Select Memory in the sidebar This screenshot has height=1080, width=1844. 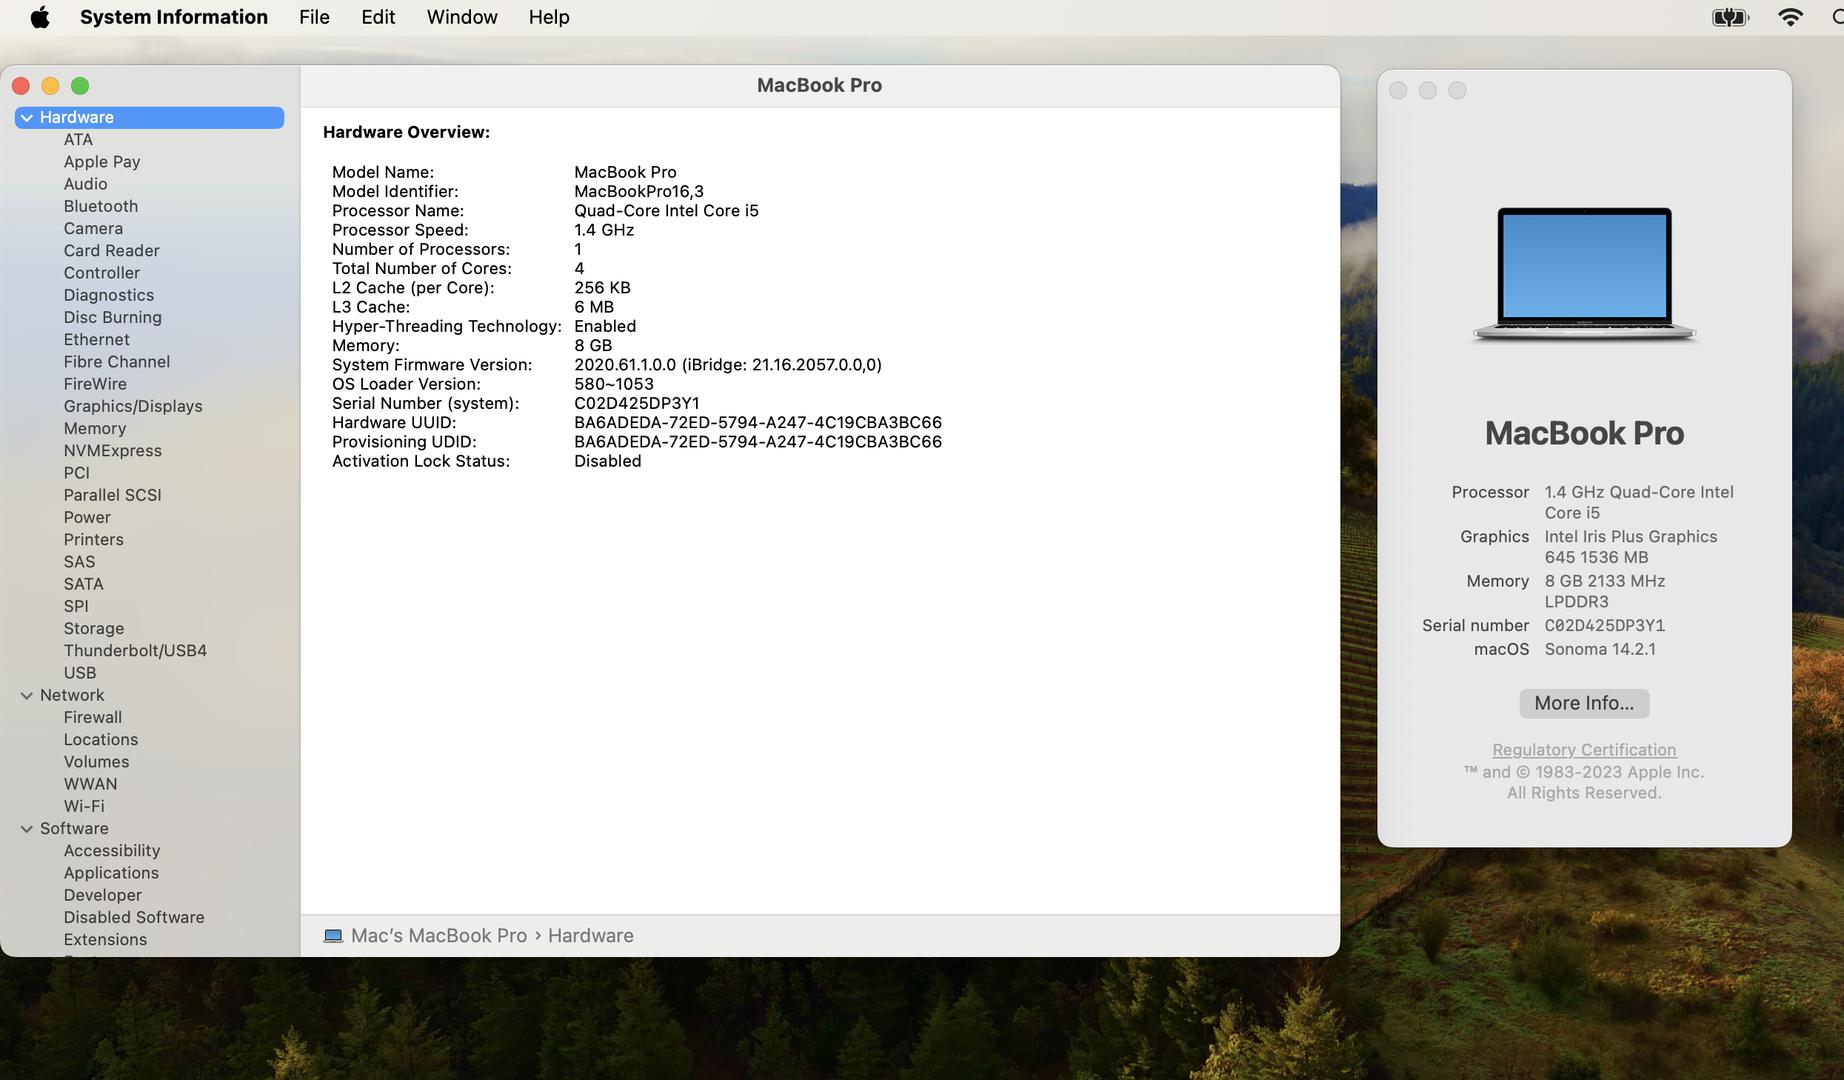coord(95,429)
